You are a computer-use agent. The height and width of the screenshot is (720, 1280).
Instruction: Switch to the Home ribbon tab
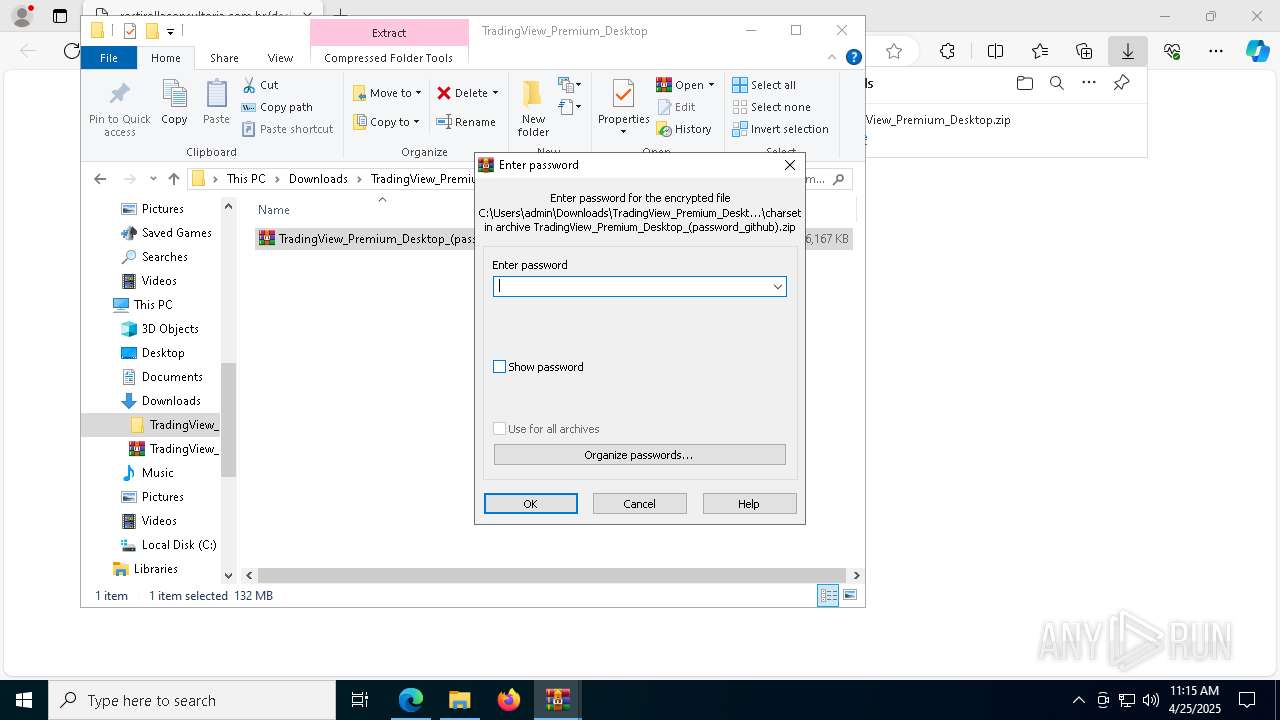point(166,58)
